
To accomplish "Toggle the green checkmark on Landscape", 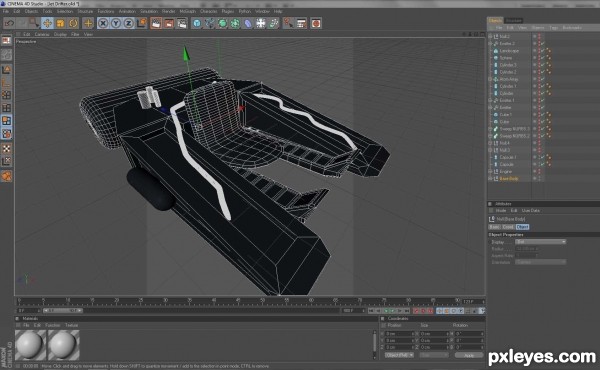I will pyautogui.click(x=543, y=51).
